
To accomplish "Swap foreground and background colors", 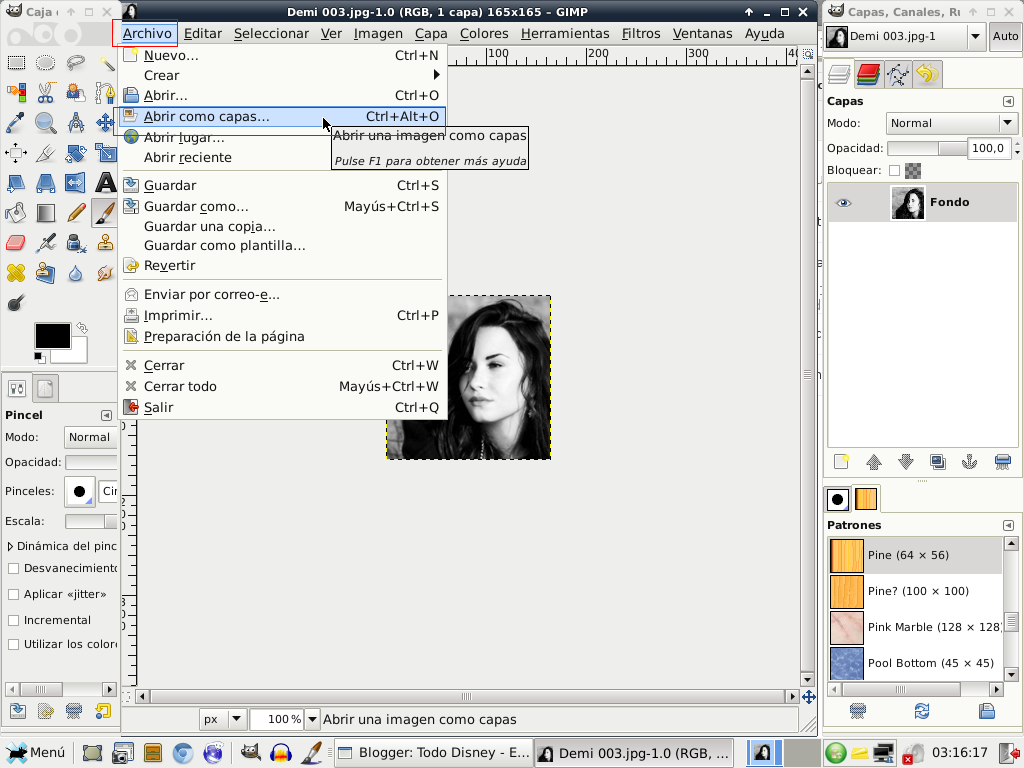I will pos(82,327).
